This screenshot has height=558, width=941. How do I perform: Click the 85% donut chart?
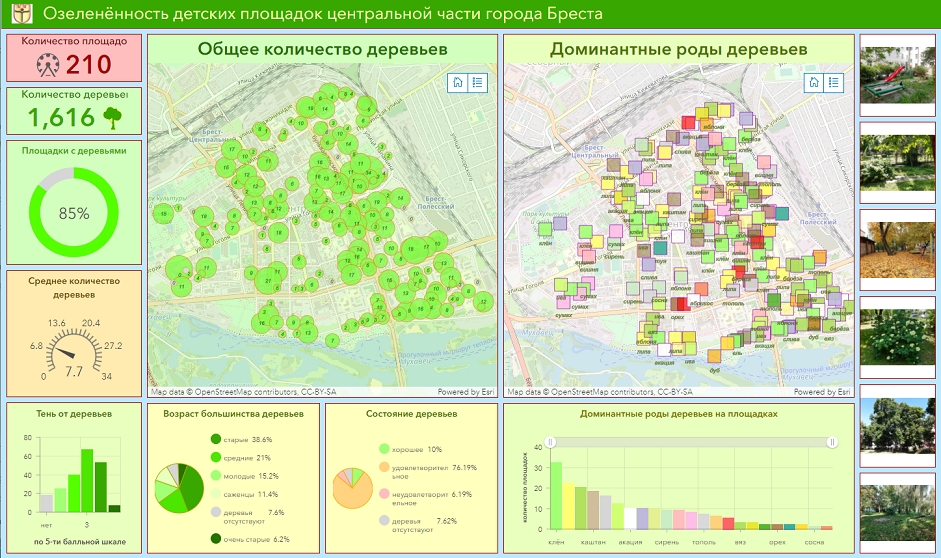[x=74, y=212]
